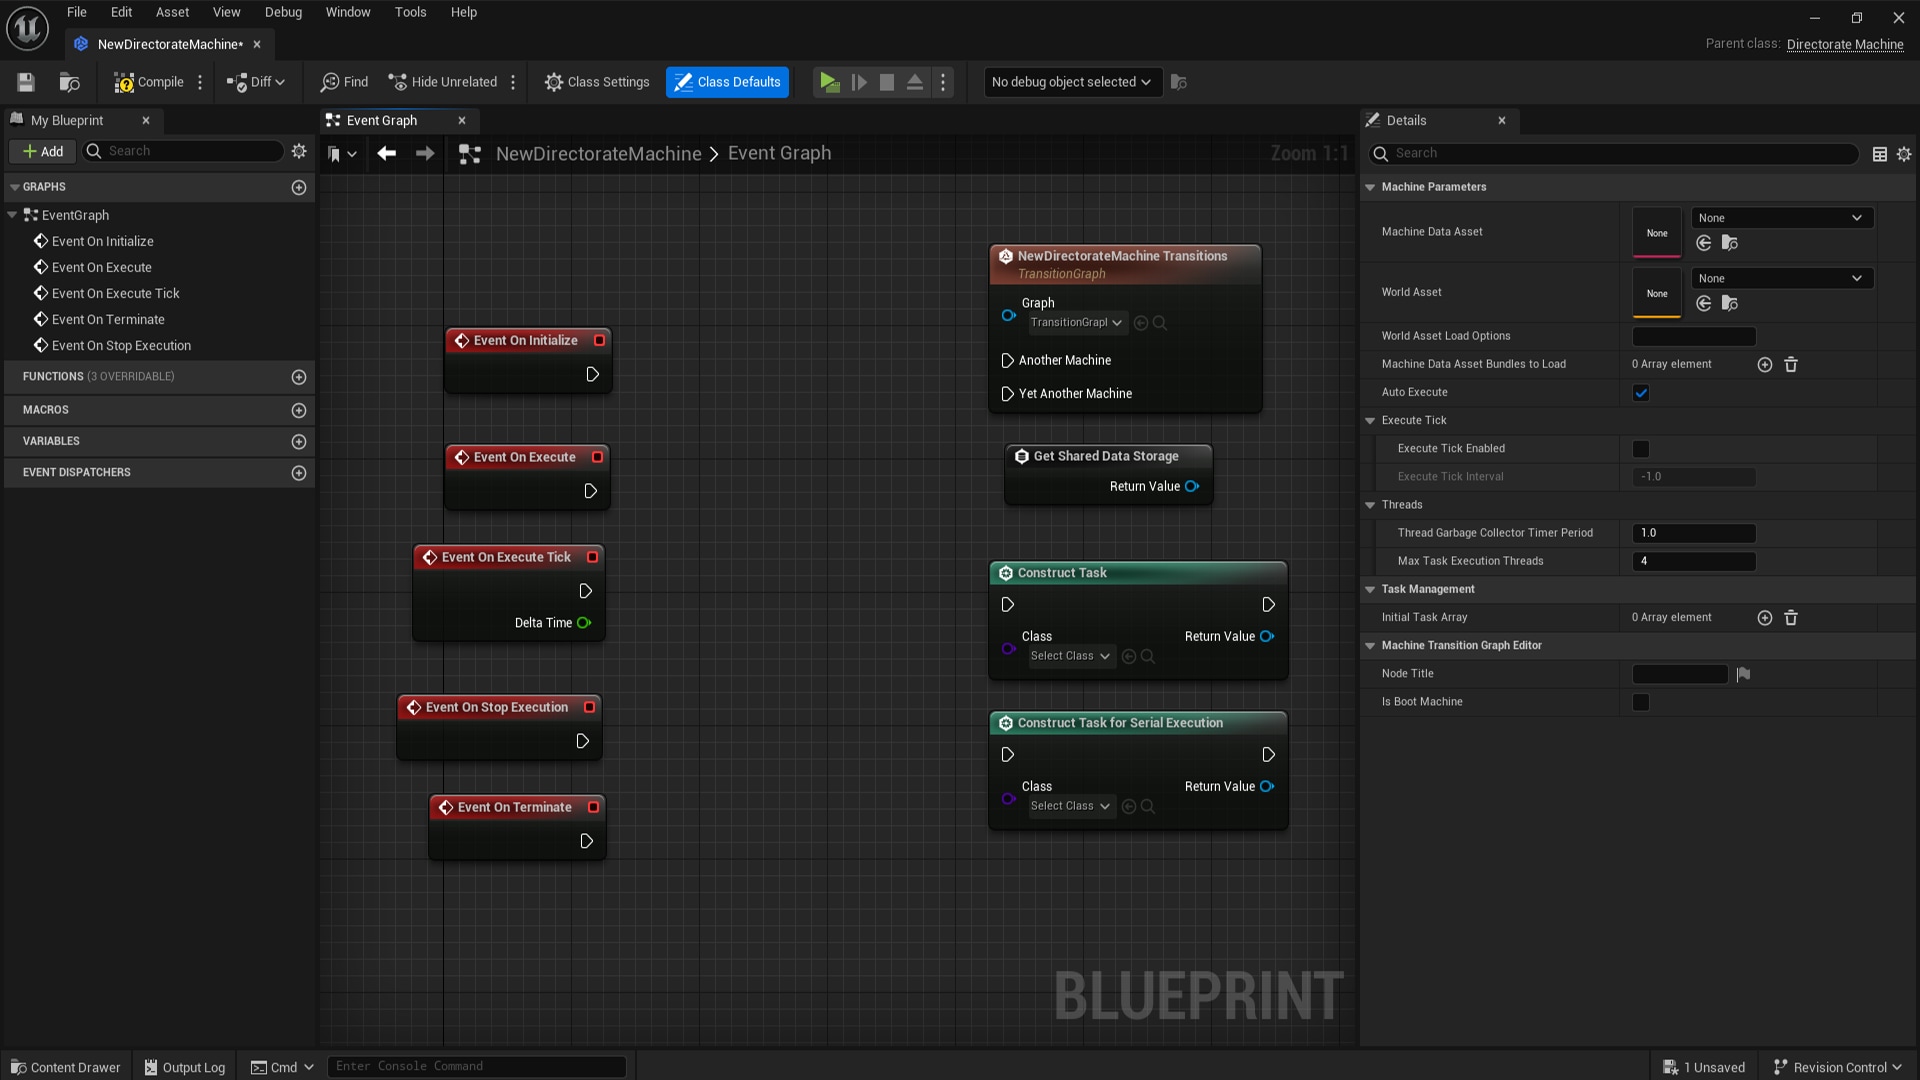The height and width of the screenshot is (1080, 1920).
Task: Click the Class Defaults button icon
Action: [685, 82]
